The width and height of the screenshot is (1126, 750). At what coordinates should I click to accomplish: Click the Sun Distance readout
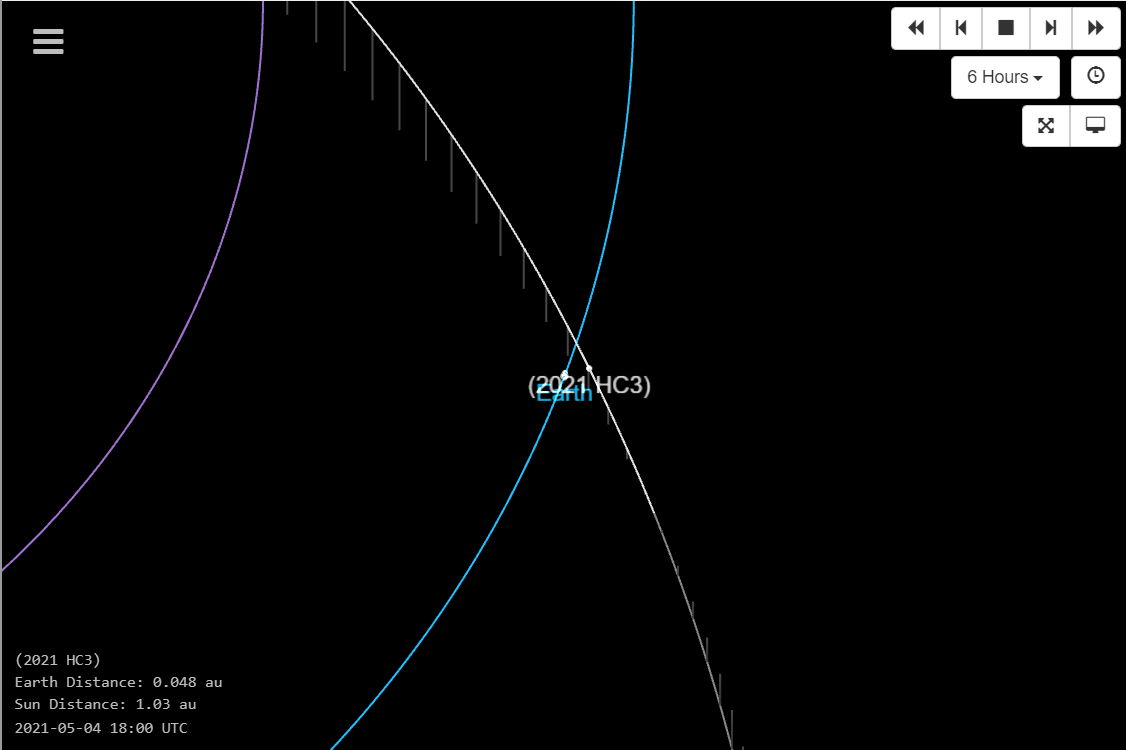[x=105, y=705]
